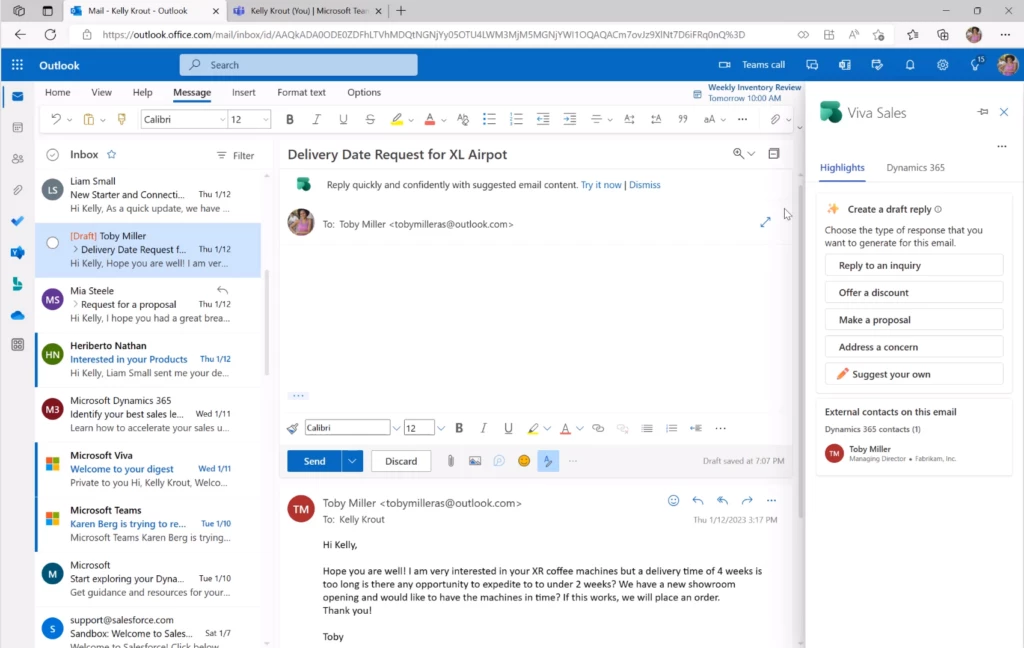The height and width of the screenshot is (648, 1024).
Task: Click the Viva Sales icon in compose toolbar
Action: 548,461
